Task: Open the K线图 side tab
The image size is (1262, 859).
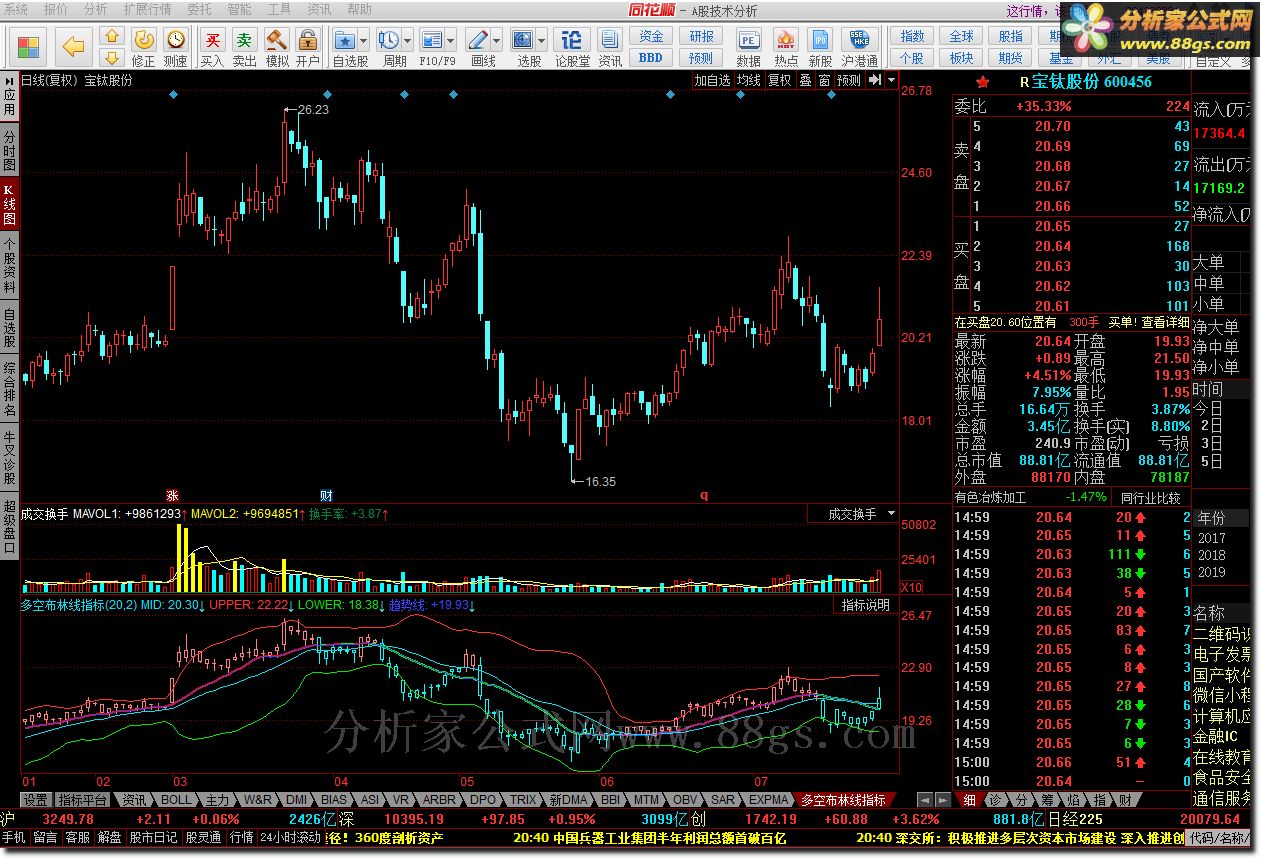Action: point(9,204)
